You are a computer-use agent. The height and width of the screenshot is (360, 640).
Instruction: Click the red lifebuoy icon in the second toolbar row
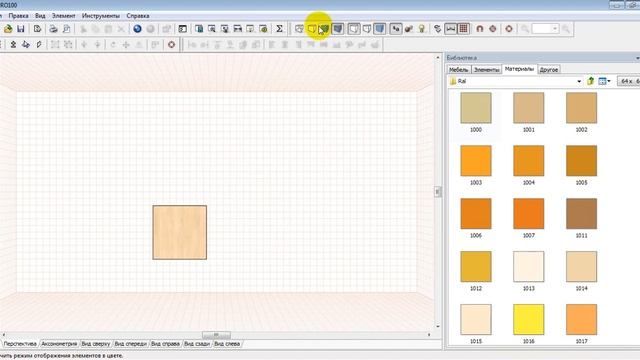(x=171, y=44)
